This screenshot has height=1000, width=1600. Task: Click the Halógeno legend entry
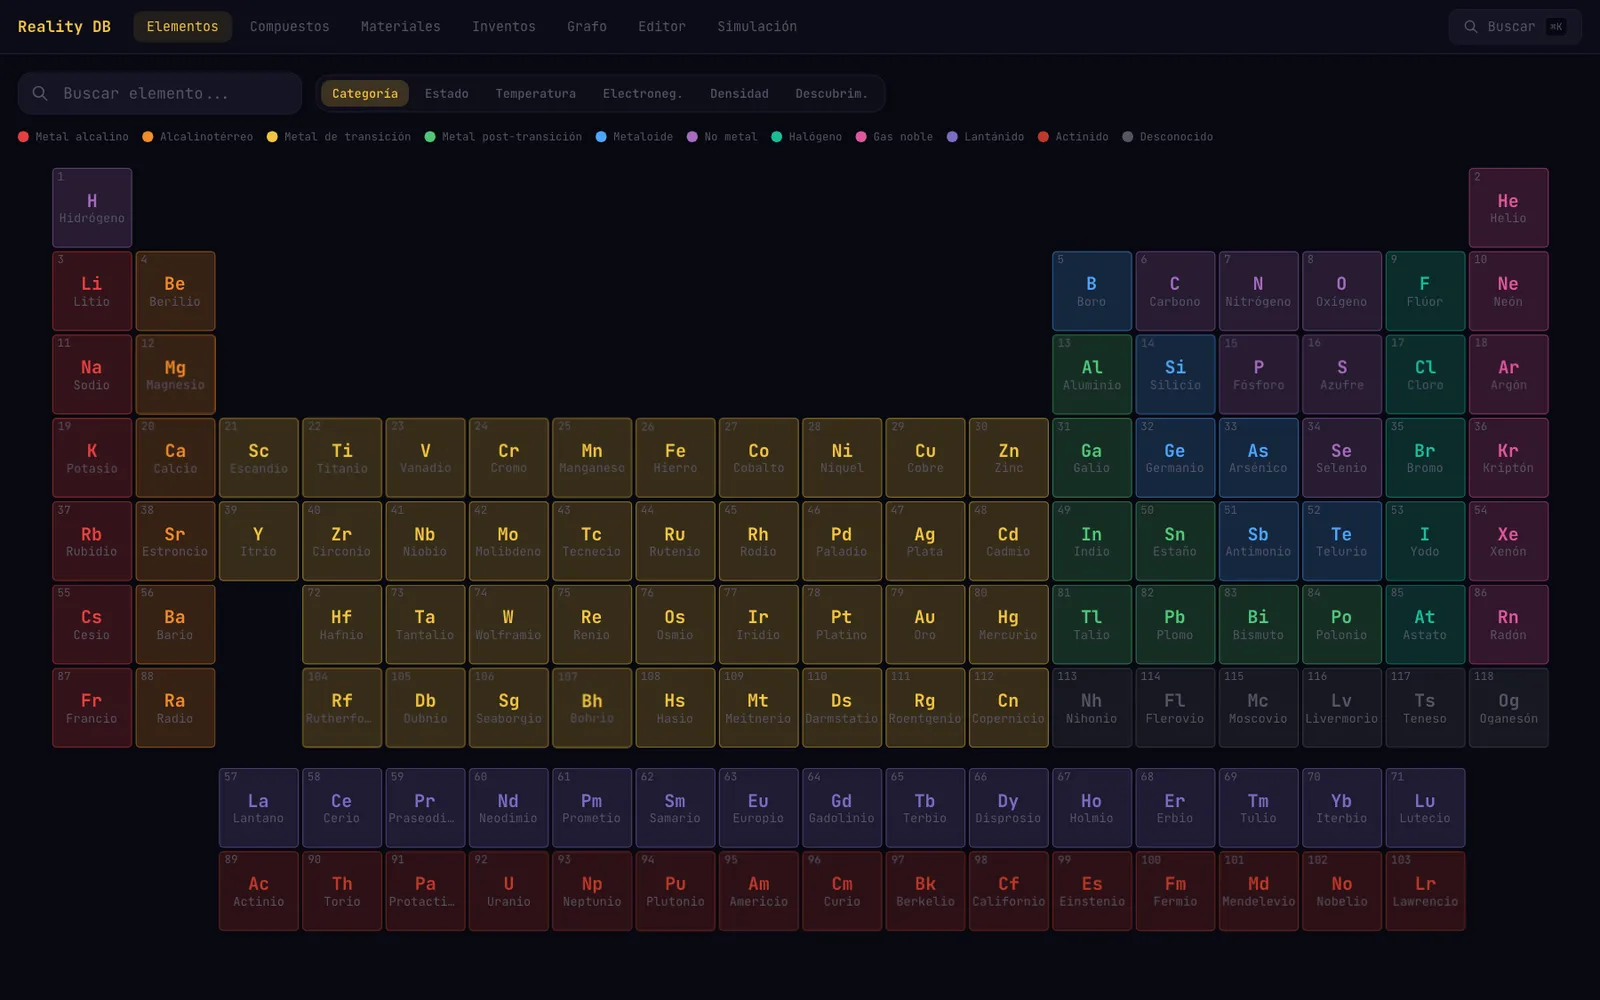point(806,137)
